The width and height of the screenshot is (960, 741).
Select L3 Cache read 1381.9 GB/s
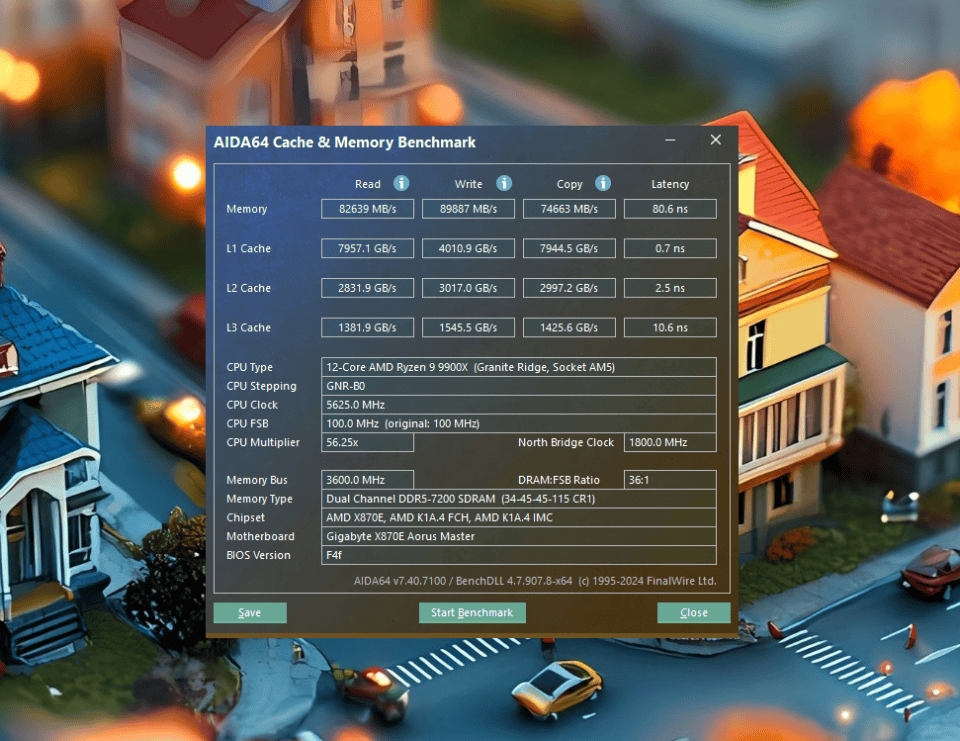coord(367,328)
